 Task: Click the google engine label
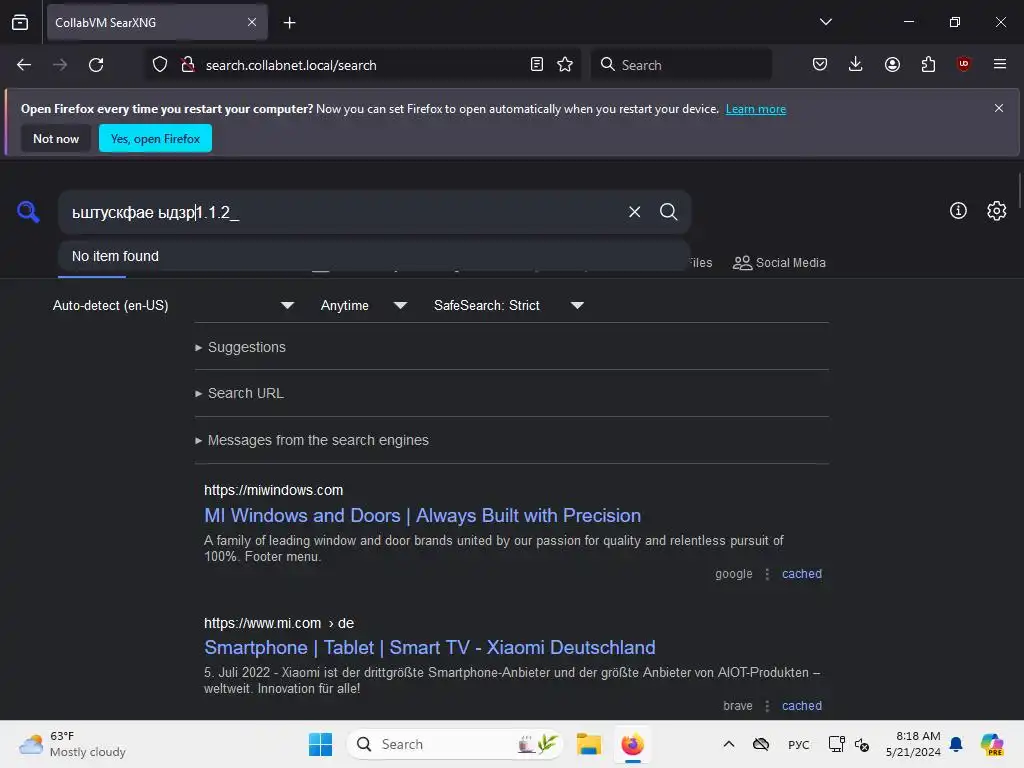(733, 574)
